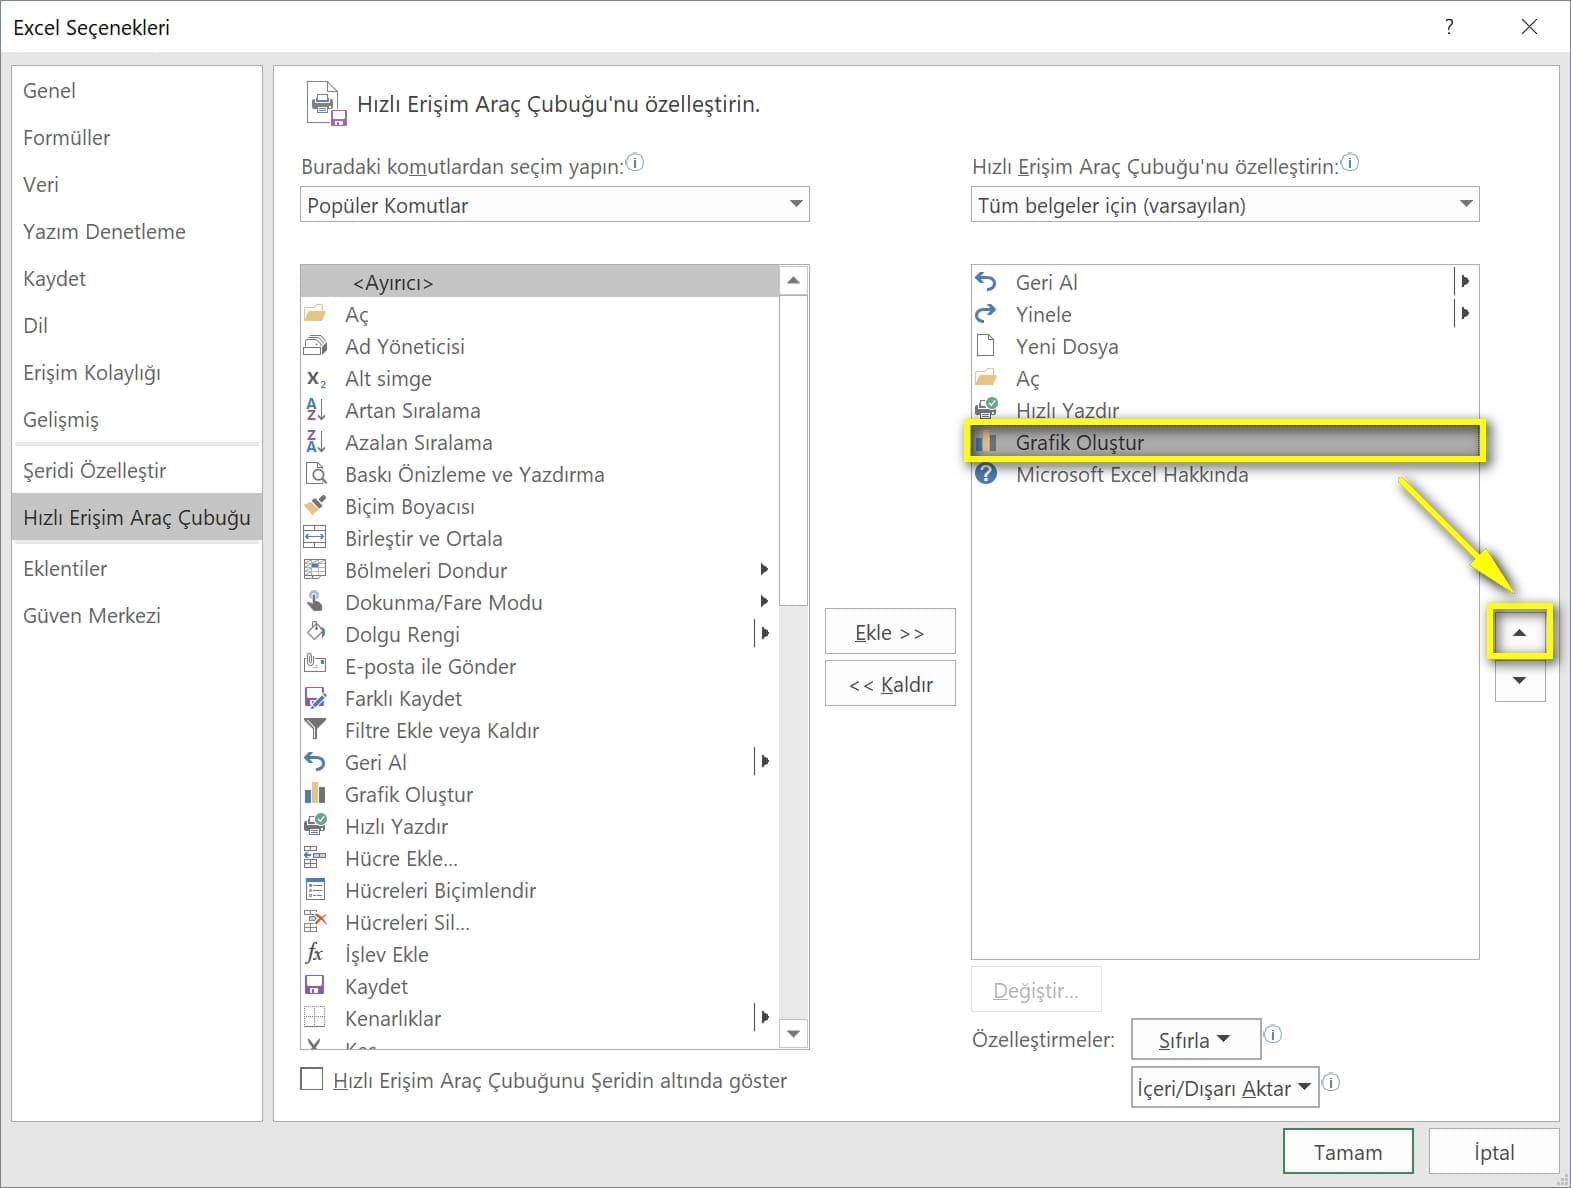This screenshot has width=1571, height=1188.
Task: Click the Baskı Önizleme ve Yazdırma icon
Action: click(315, 474)
